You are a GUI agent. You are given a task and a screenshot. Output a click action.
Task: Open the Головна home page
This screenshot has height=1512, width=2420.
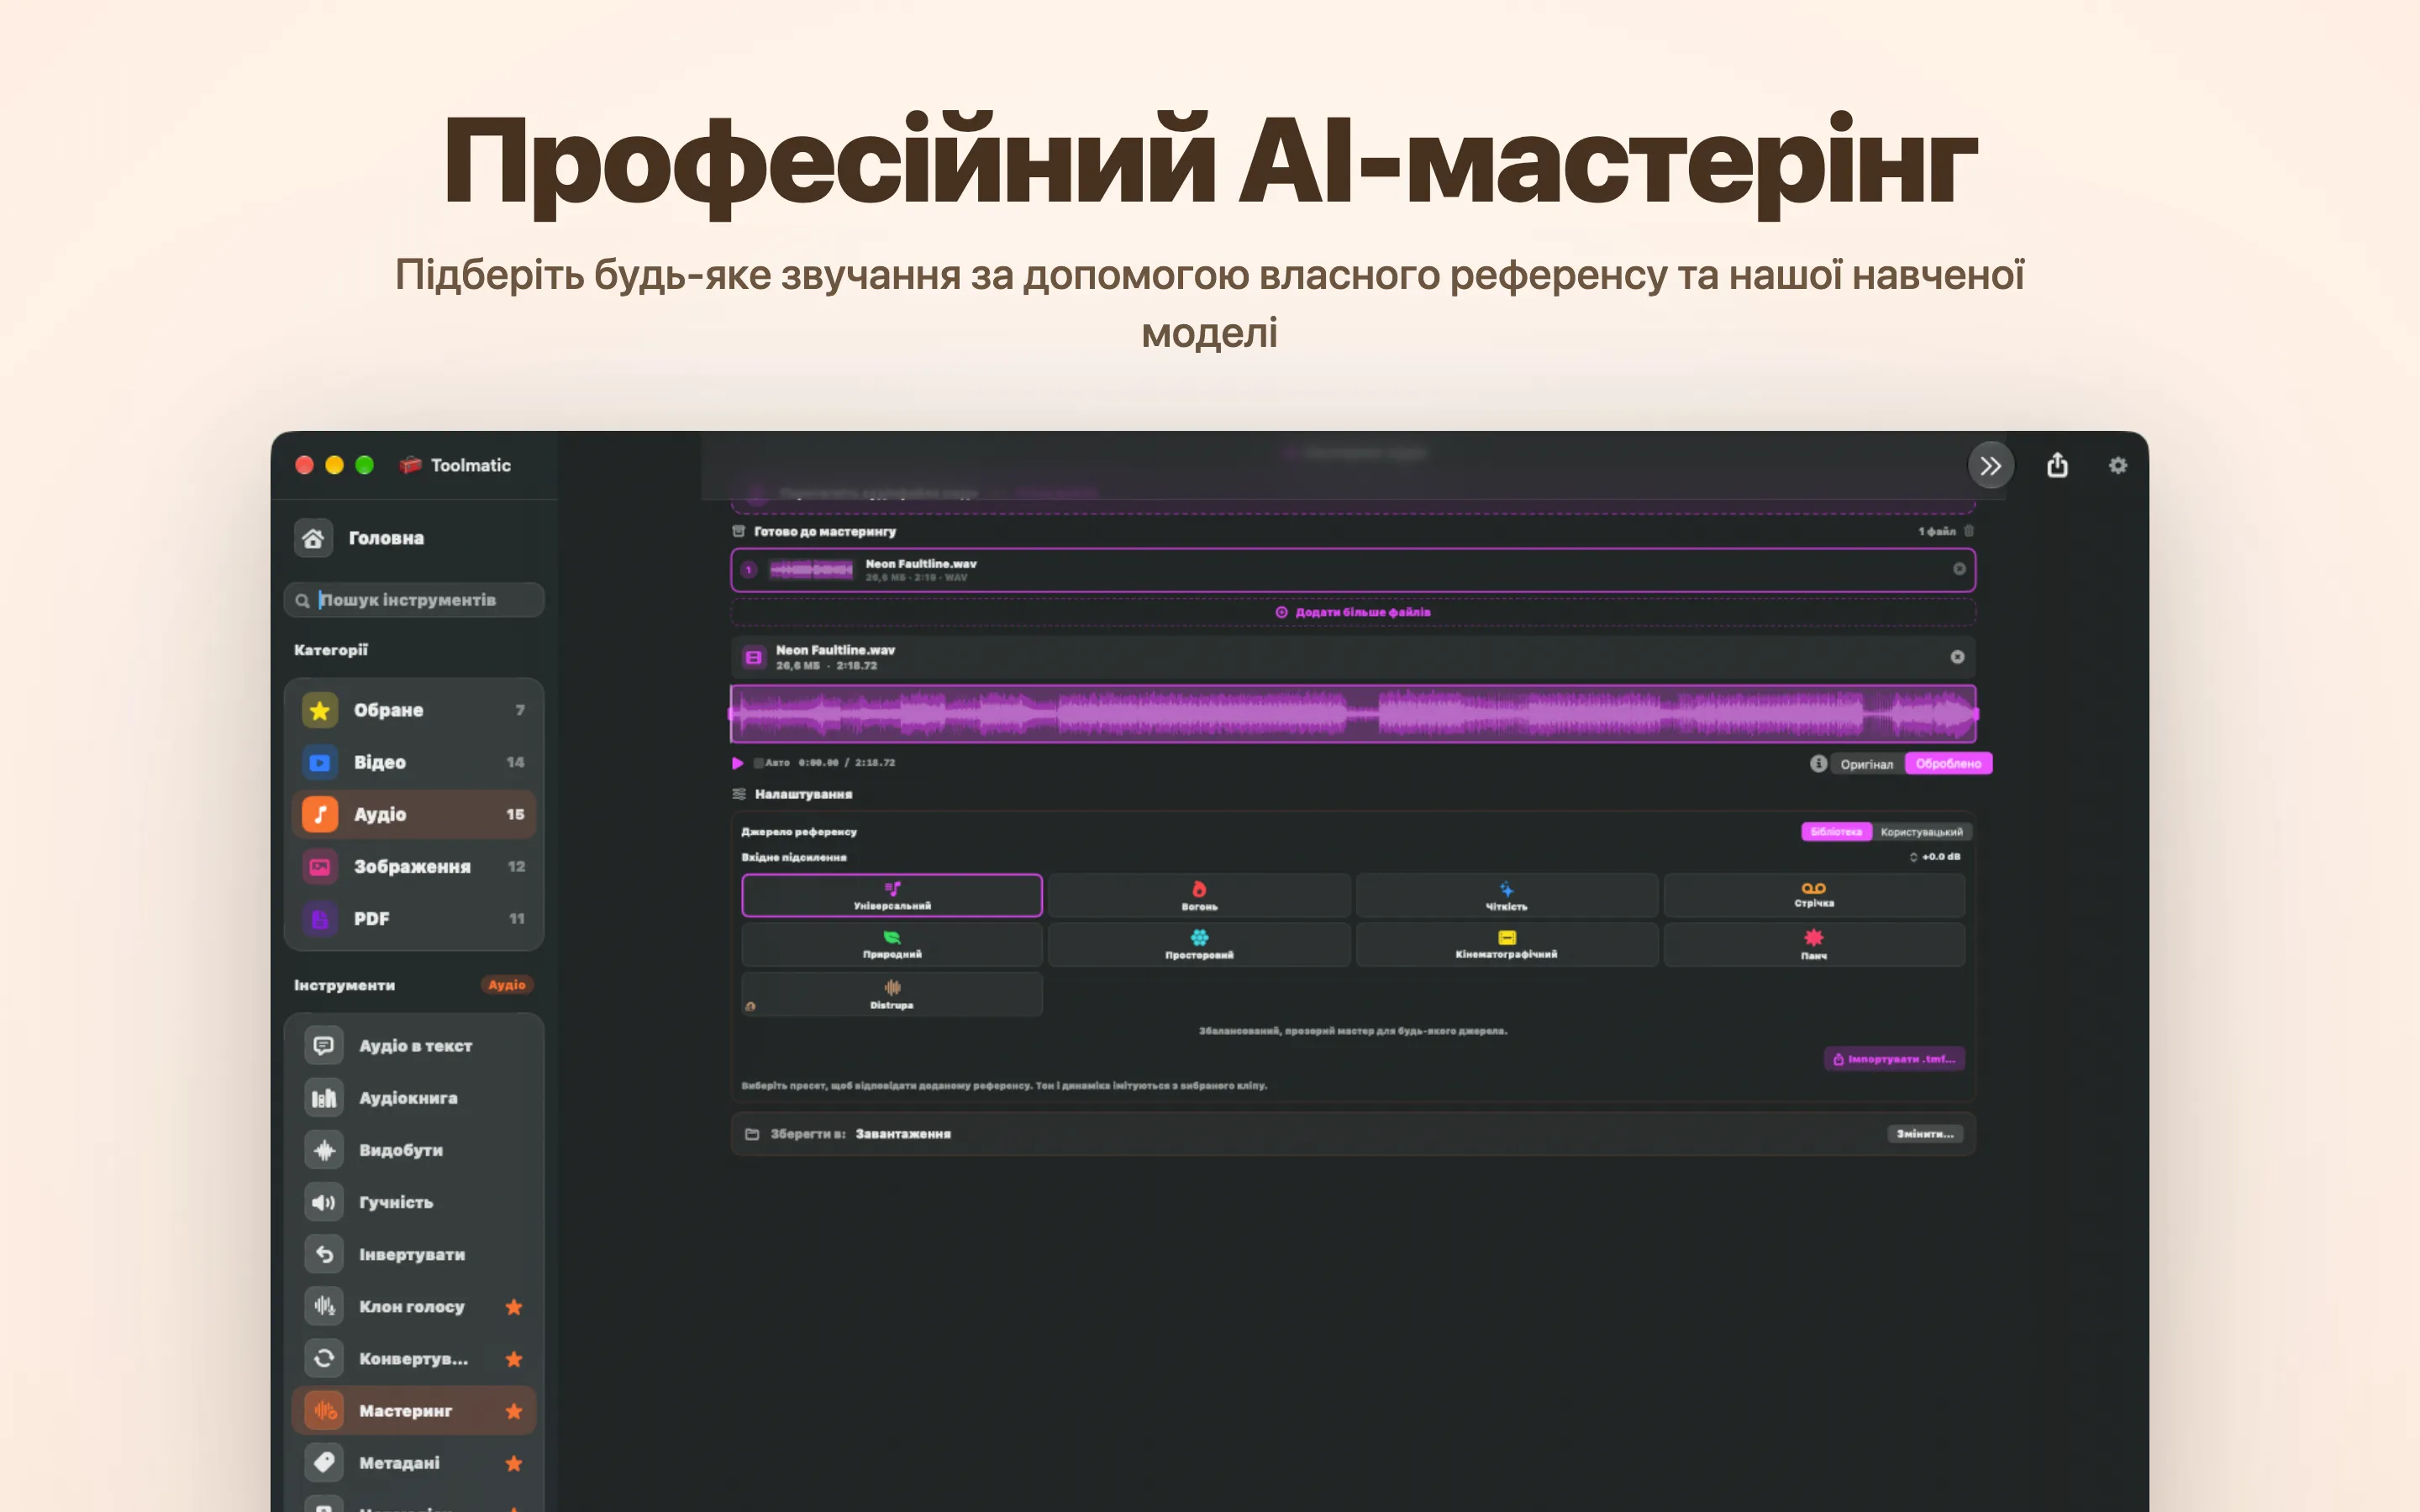(360, 538)
